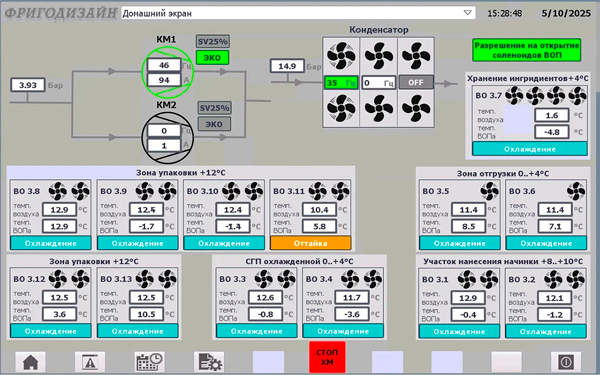600x375 pixels.
Task: Click the KM1 compressor symbol
Action: pos(168,72)
